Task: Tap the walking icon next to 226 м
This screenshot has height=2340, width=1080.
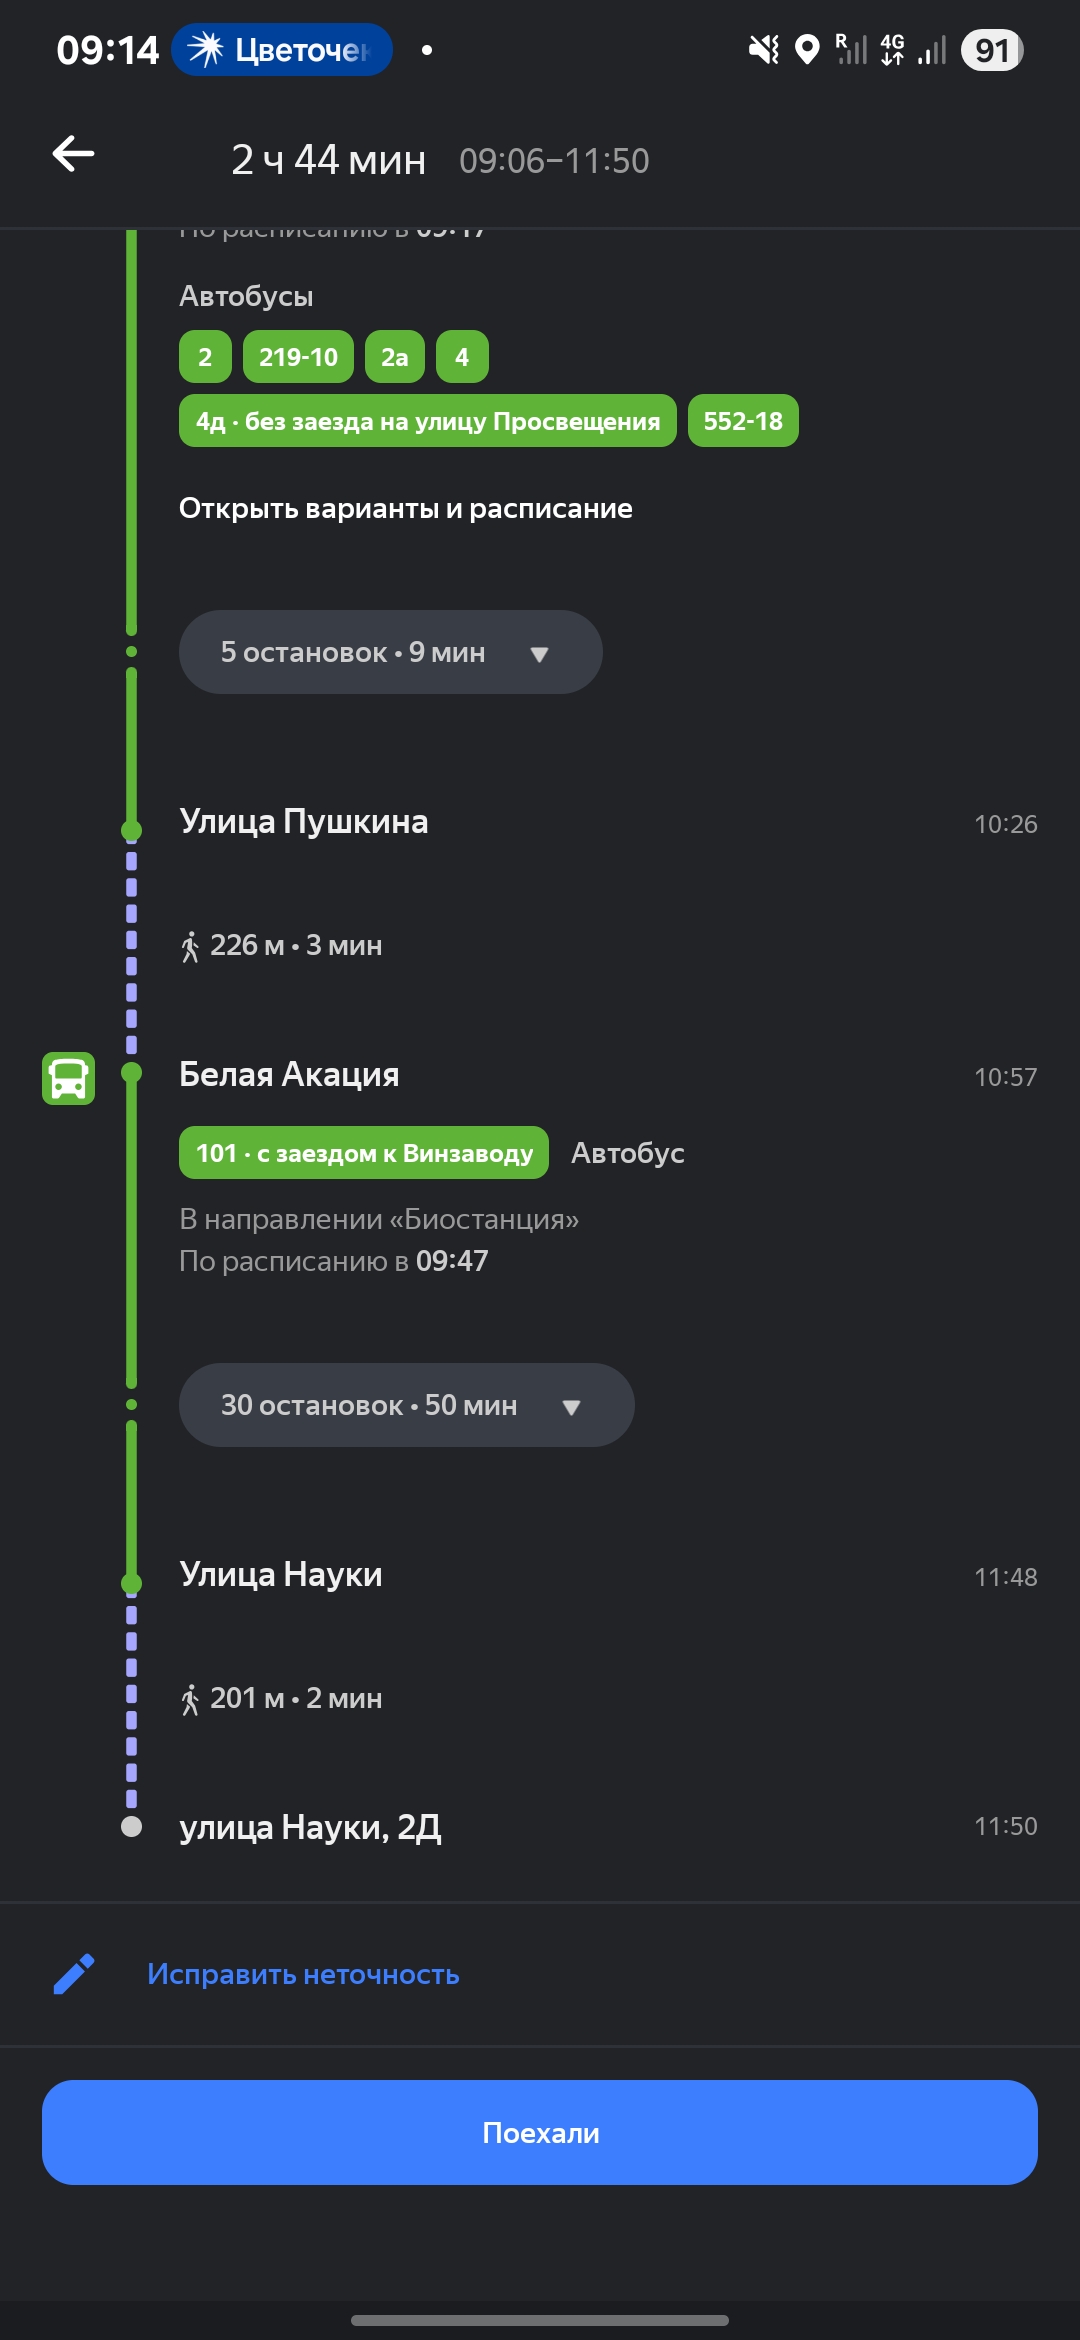Action: [190, 946]
